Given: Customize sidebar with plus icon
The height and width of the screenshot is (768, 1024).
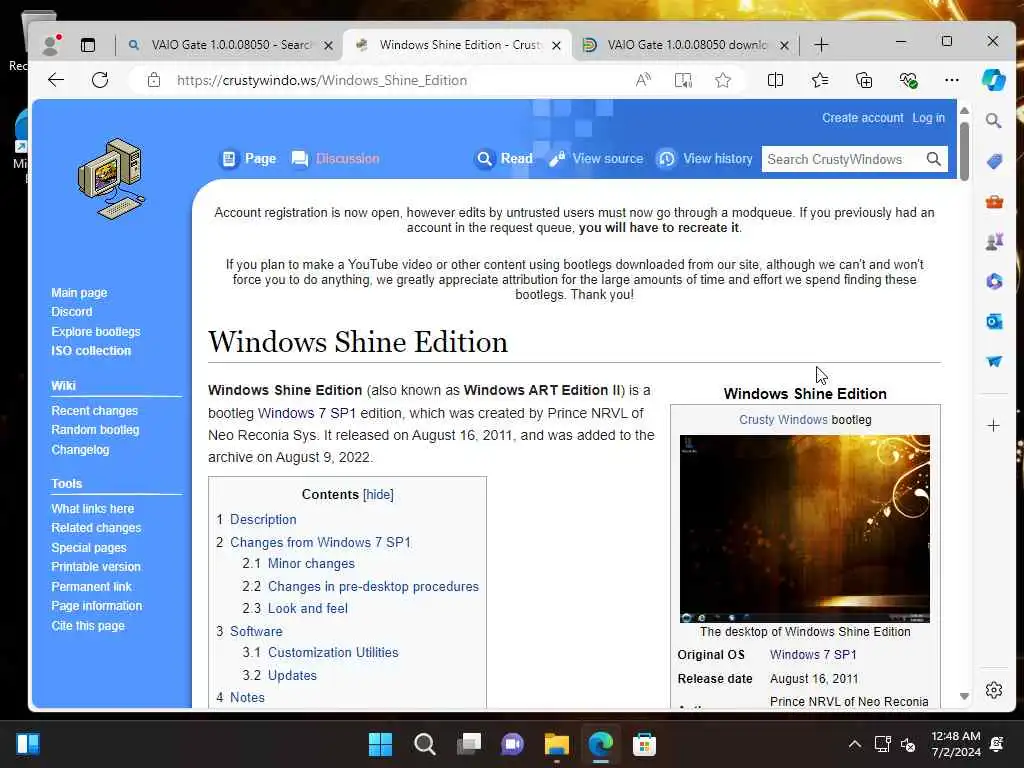Looking at the screenshot, I should [993, 426].
